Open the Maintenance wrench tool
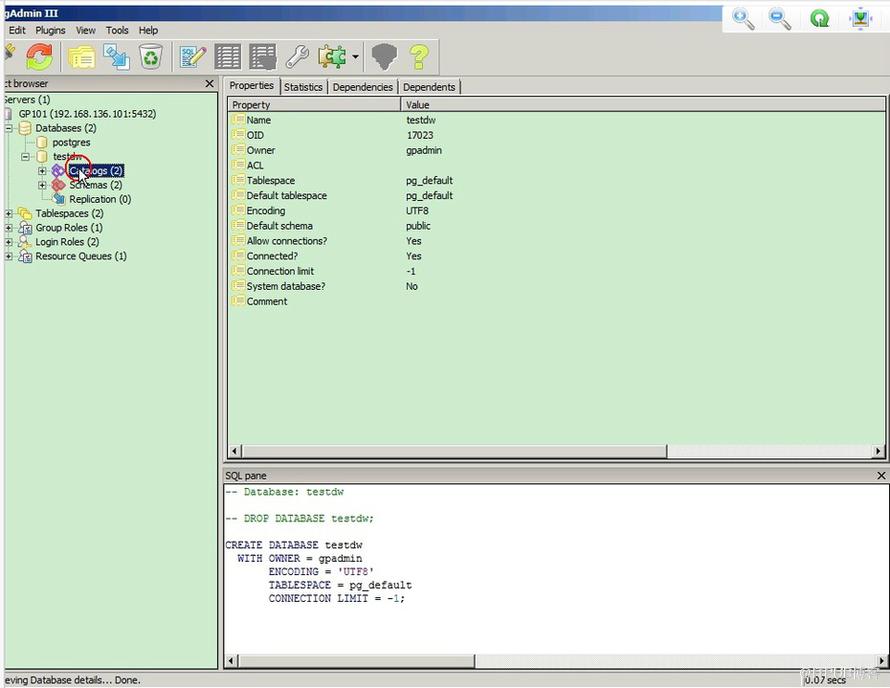This screenshot has width=890, height=688. click(x=297, y=57)
